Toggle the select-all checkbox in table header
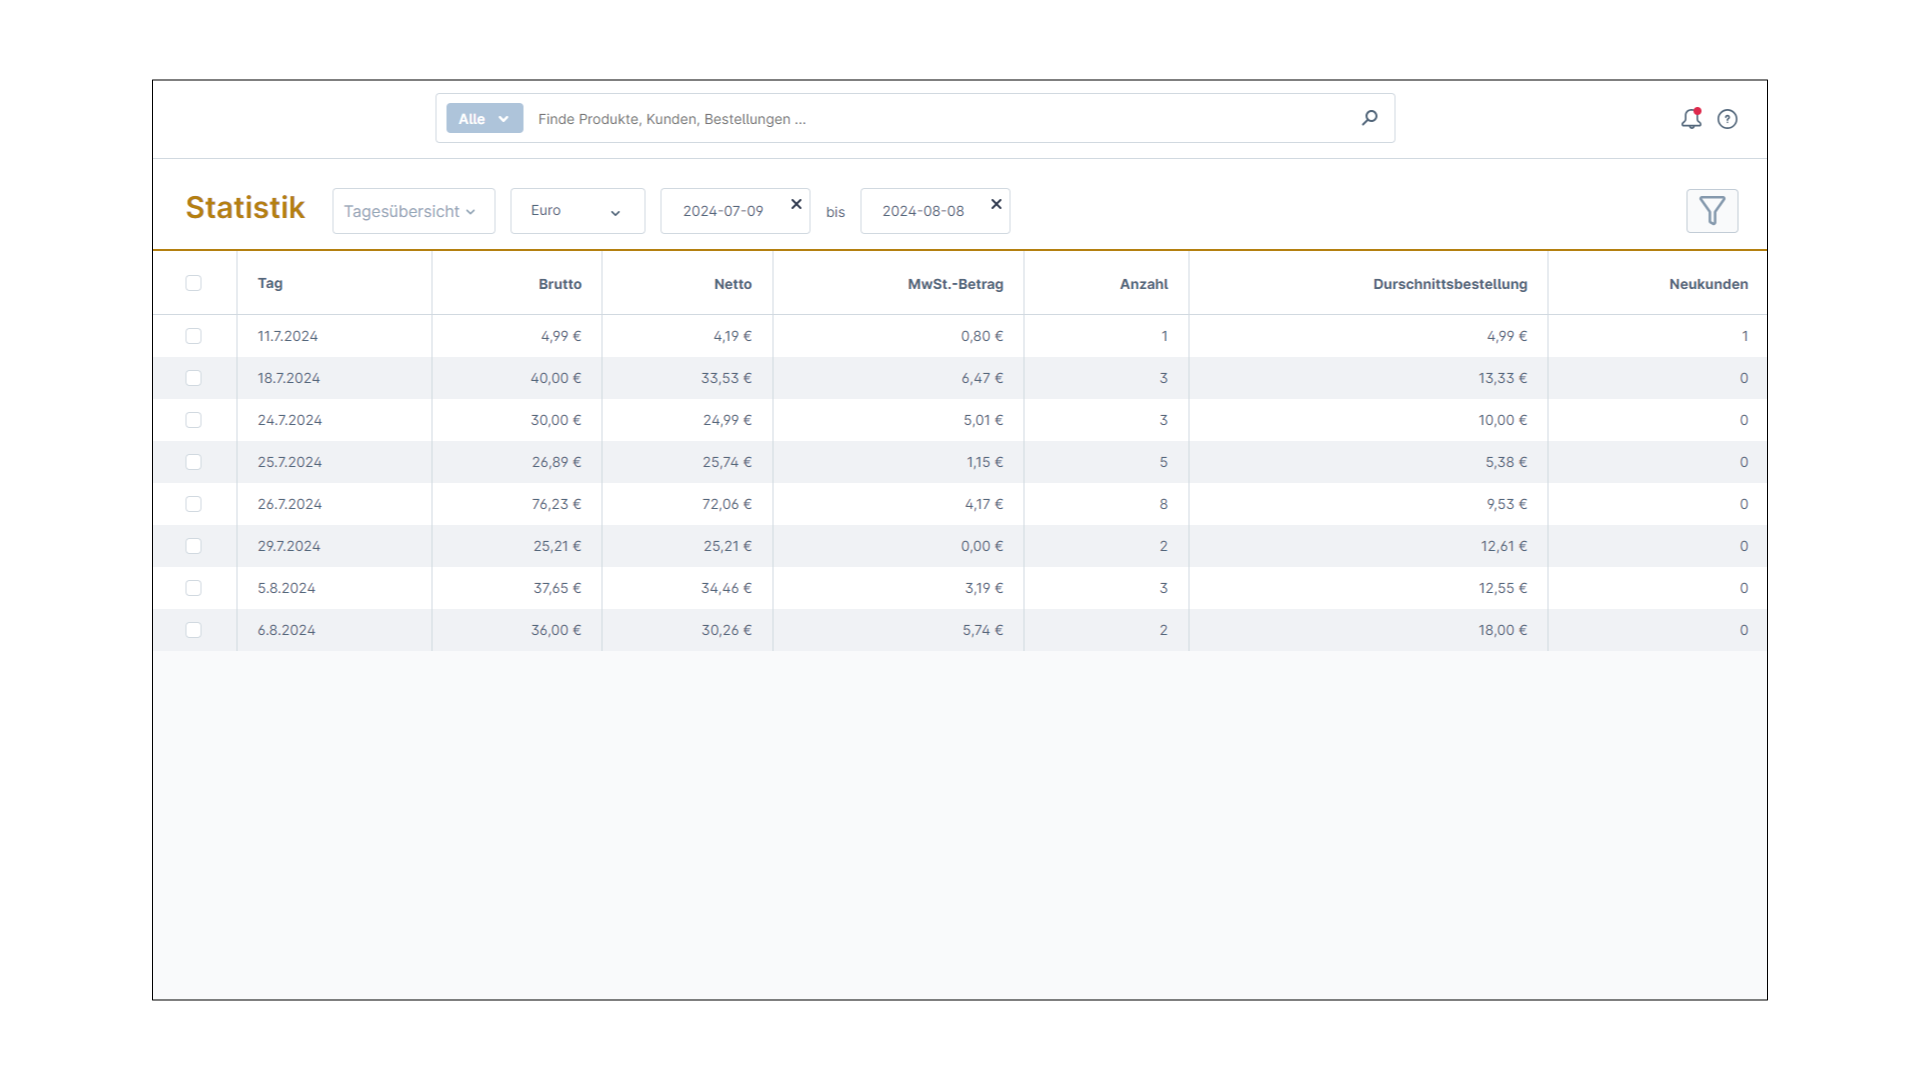The width and height of the screenshot is (1920, 1080). (x=194, y=283)
